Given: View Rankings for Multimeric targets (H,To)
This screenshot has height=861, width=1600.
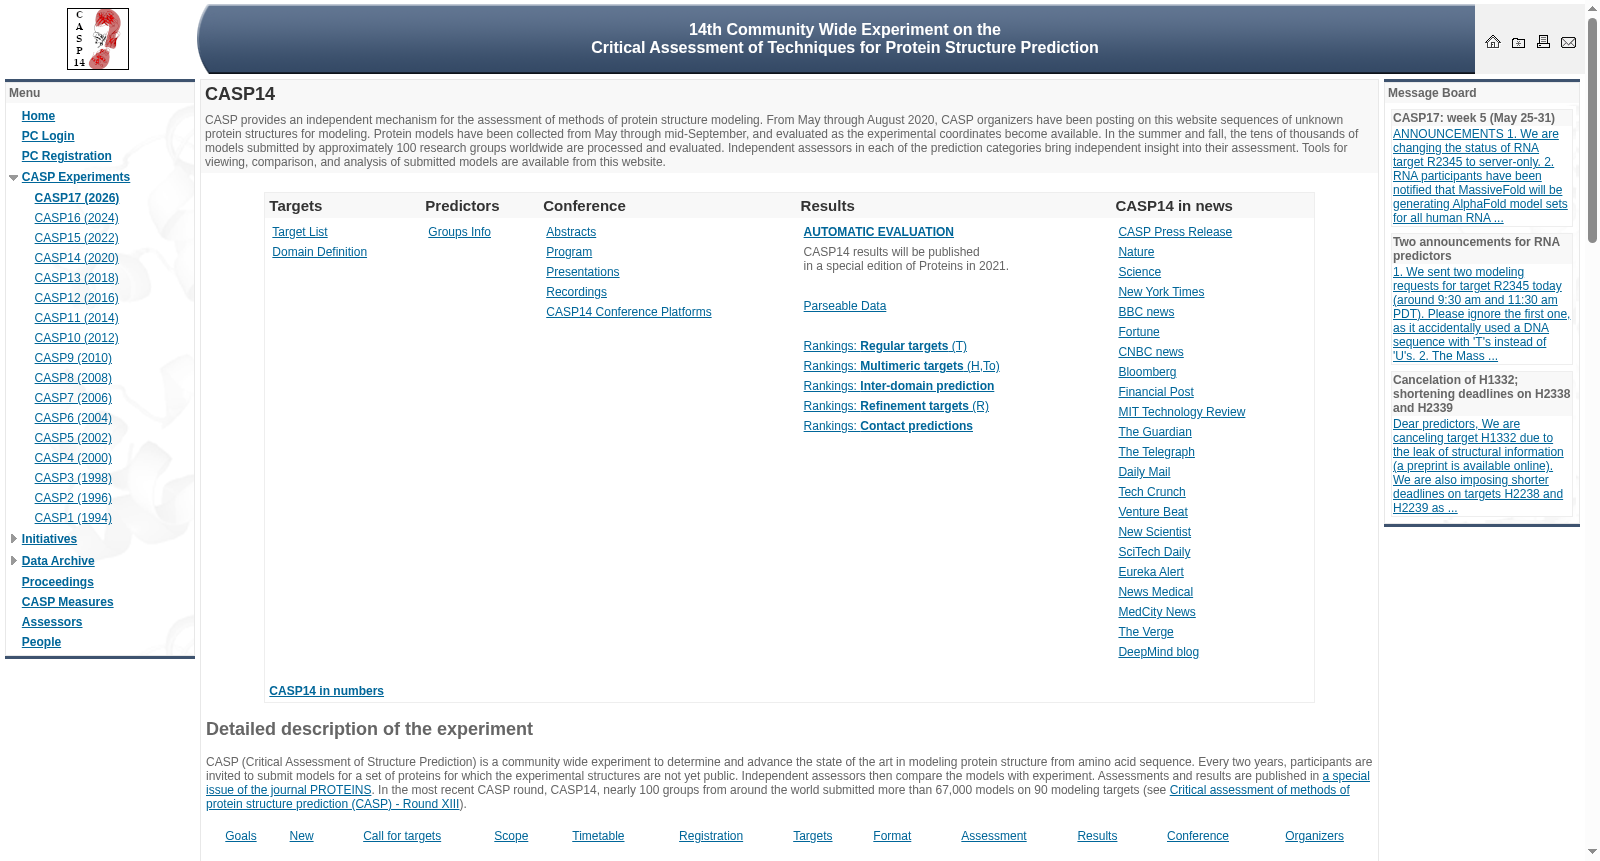Looking at the screenshot, I should (x=901, y=366).
